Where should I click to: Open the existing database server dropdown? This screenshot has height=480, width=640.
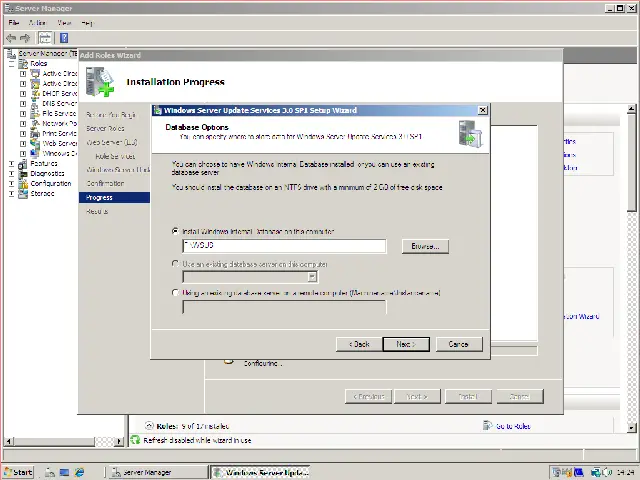pyautogui.click(x=312, y=277)
